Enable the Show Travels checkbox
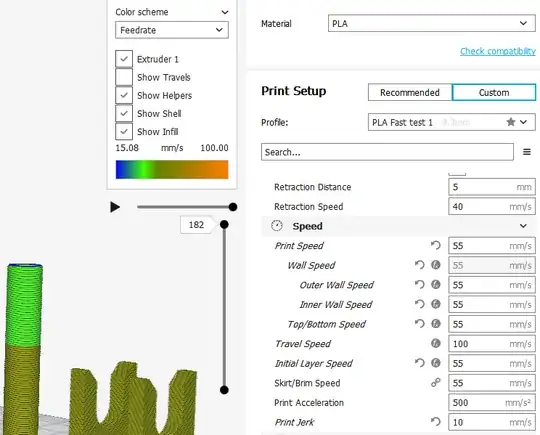Viewport: 540px width, 435px height. click(124, 77)
